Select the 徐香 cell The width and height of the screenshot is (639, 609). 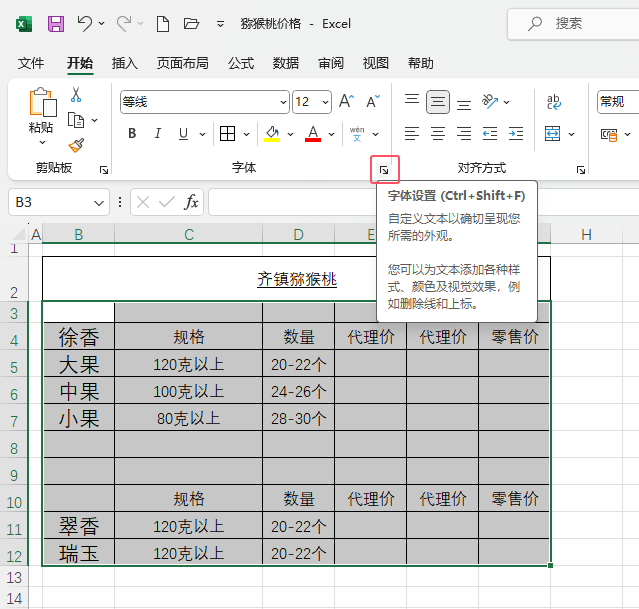79,337
